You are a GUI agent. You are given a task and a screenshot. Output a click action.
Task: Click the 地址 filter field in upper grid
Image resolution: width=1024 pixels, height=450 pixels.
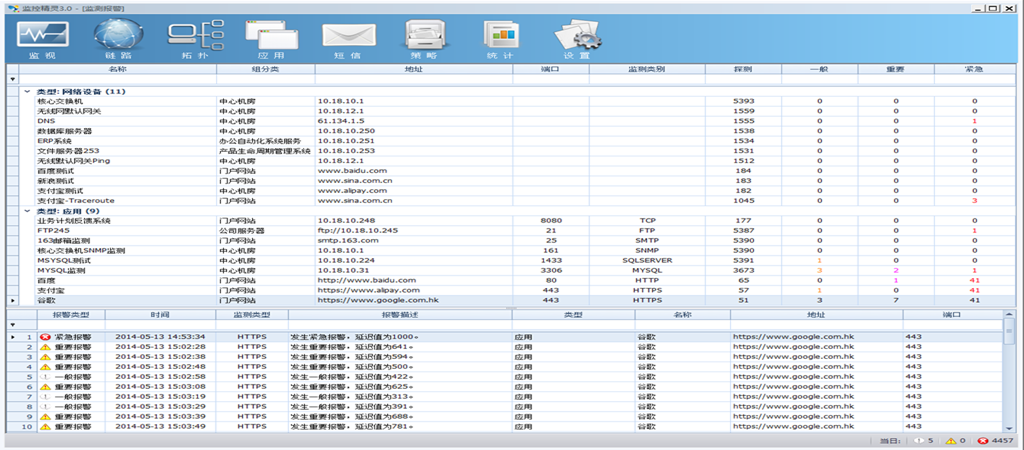pos(413,79)
